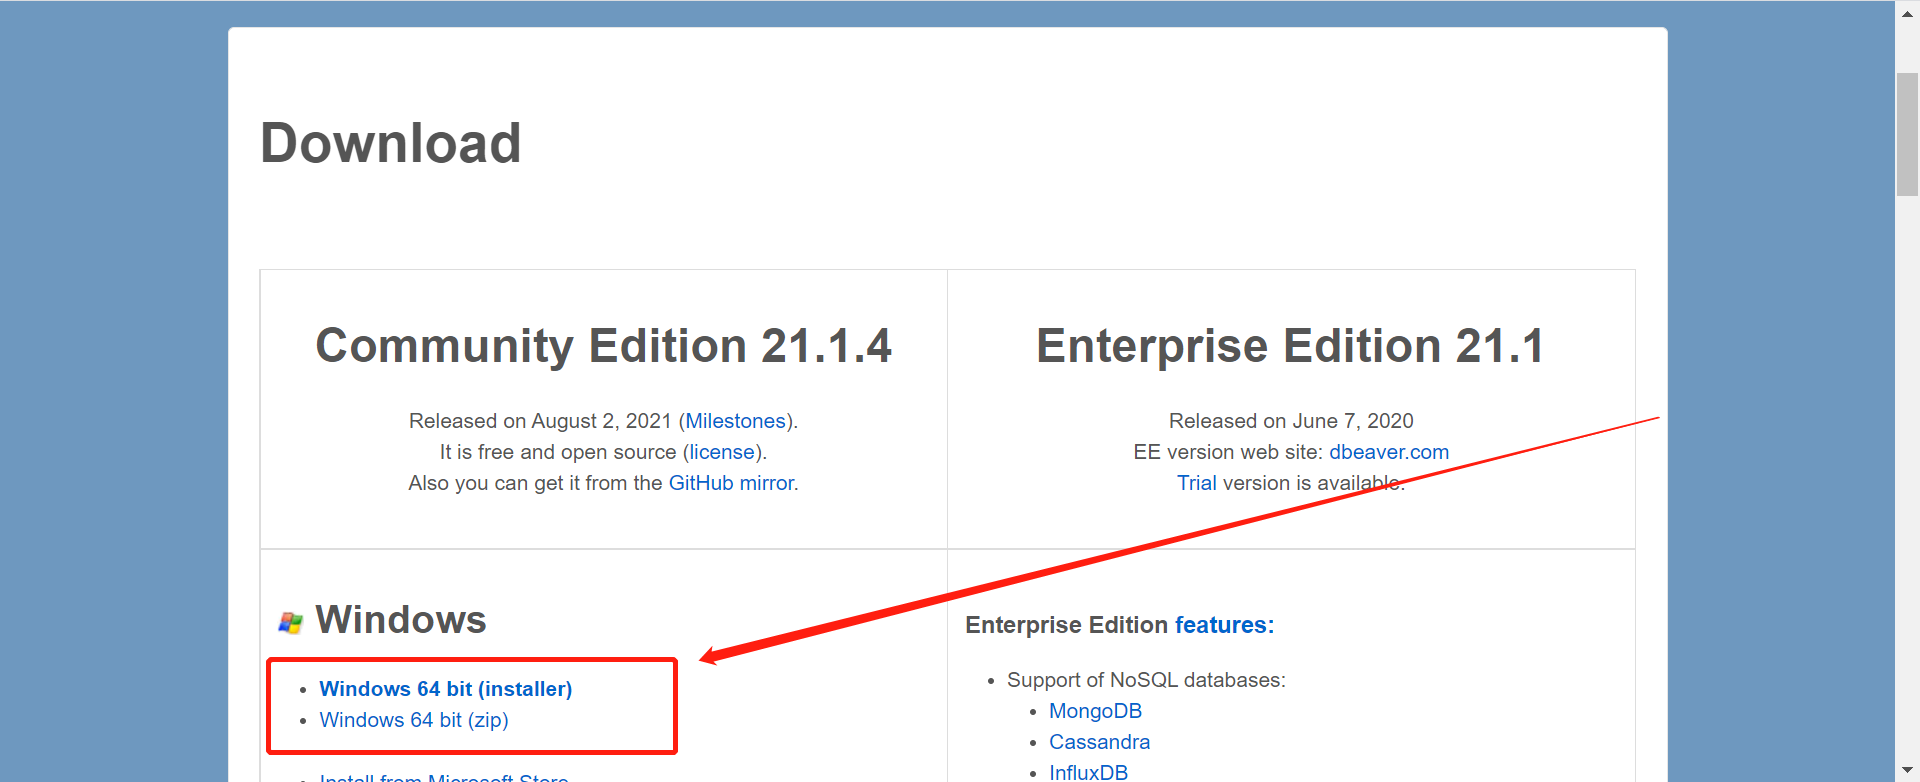Image resolution: width=1920 pixels, height=782 pixels.
Task: Visit the GitHub mirror link
Action: pos(731,483)
